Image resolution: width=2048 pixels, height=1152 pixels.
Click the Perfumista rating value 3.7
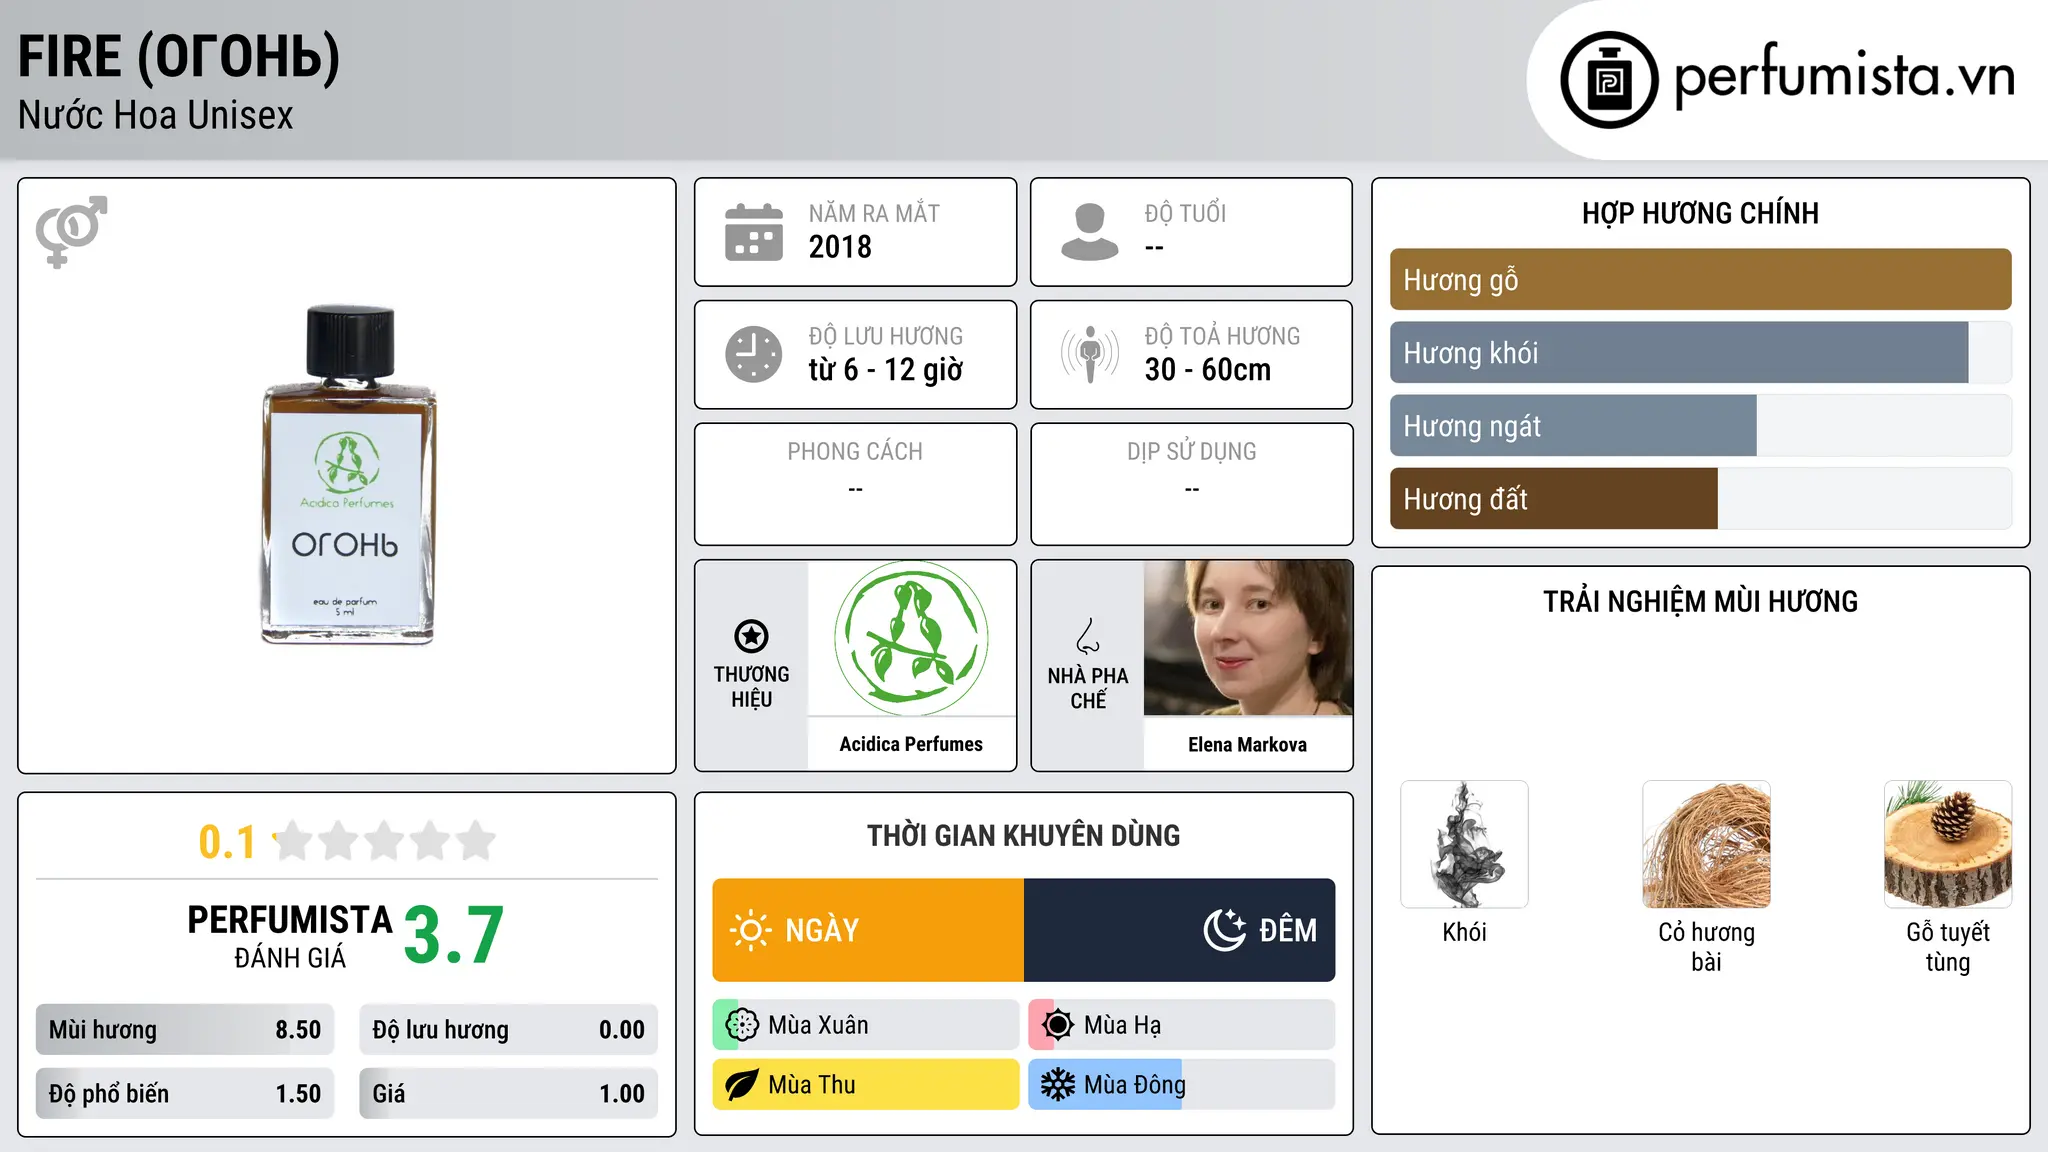pyautogui.click(x=454, y=936)
